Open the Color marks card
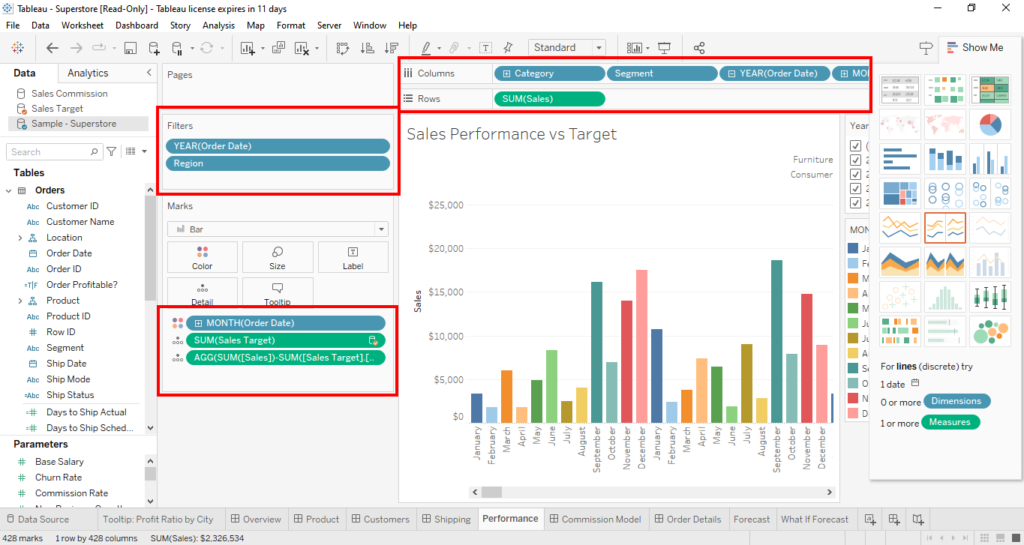 [x=202, y=257]
